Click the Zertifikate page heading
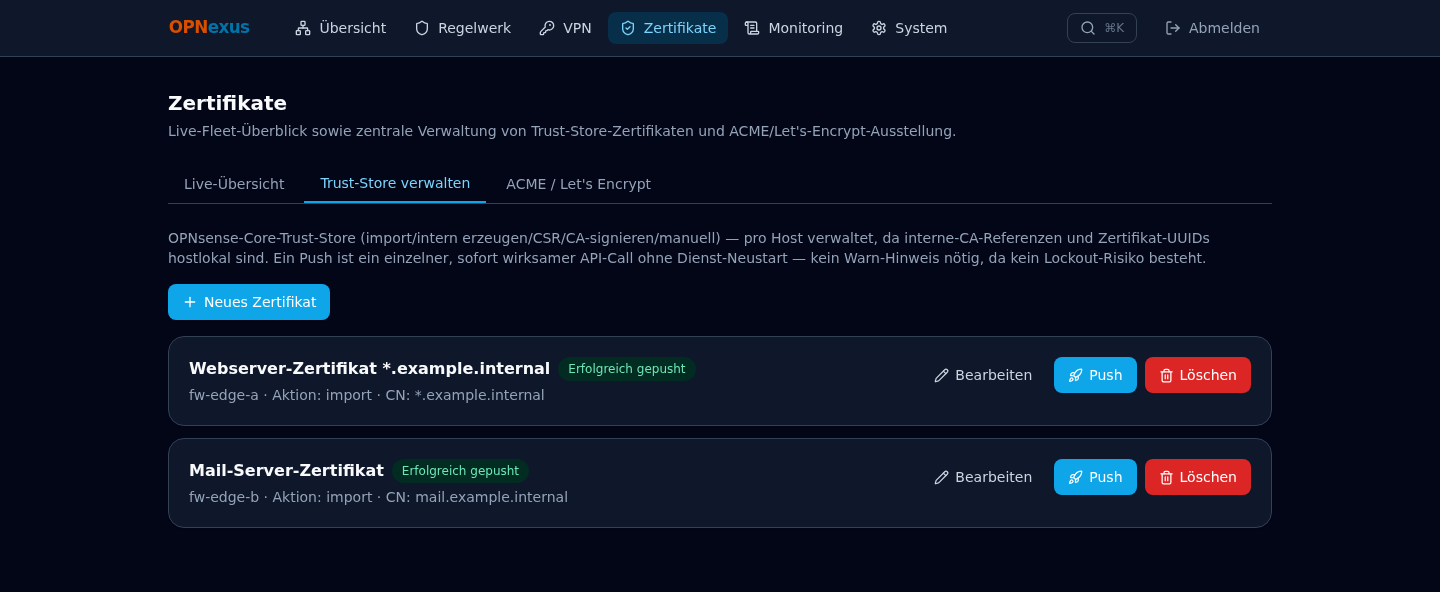The height and width of the screenshot is (592, 1440). (227, 103)
